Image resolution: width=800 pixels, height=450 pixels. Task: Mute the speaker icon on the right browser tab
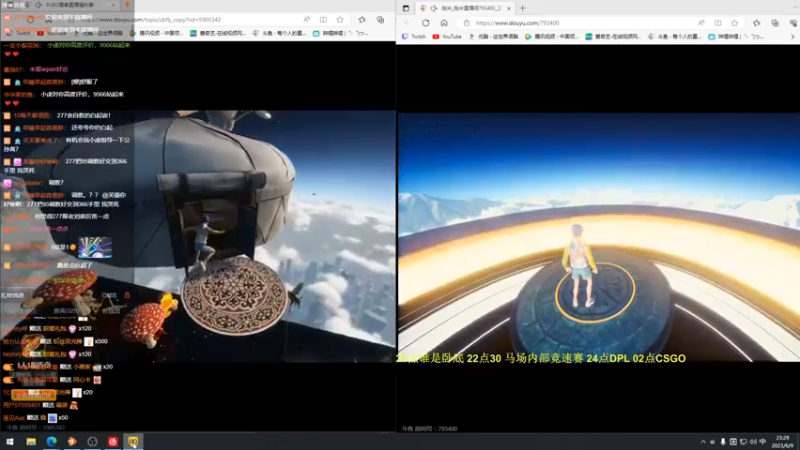click(434, 8)
